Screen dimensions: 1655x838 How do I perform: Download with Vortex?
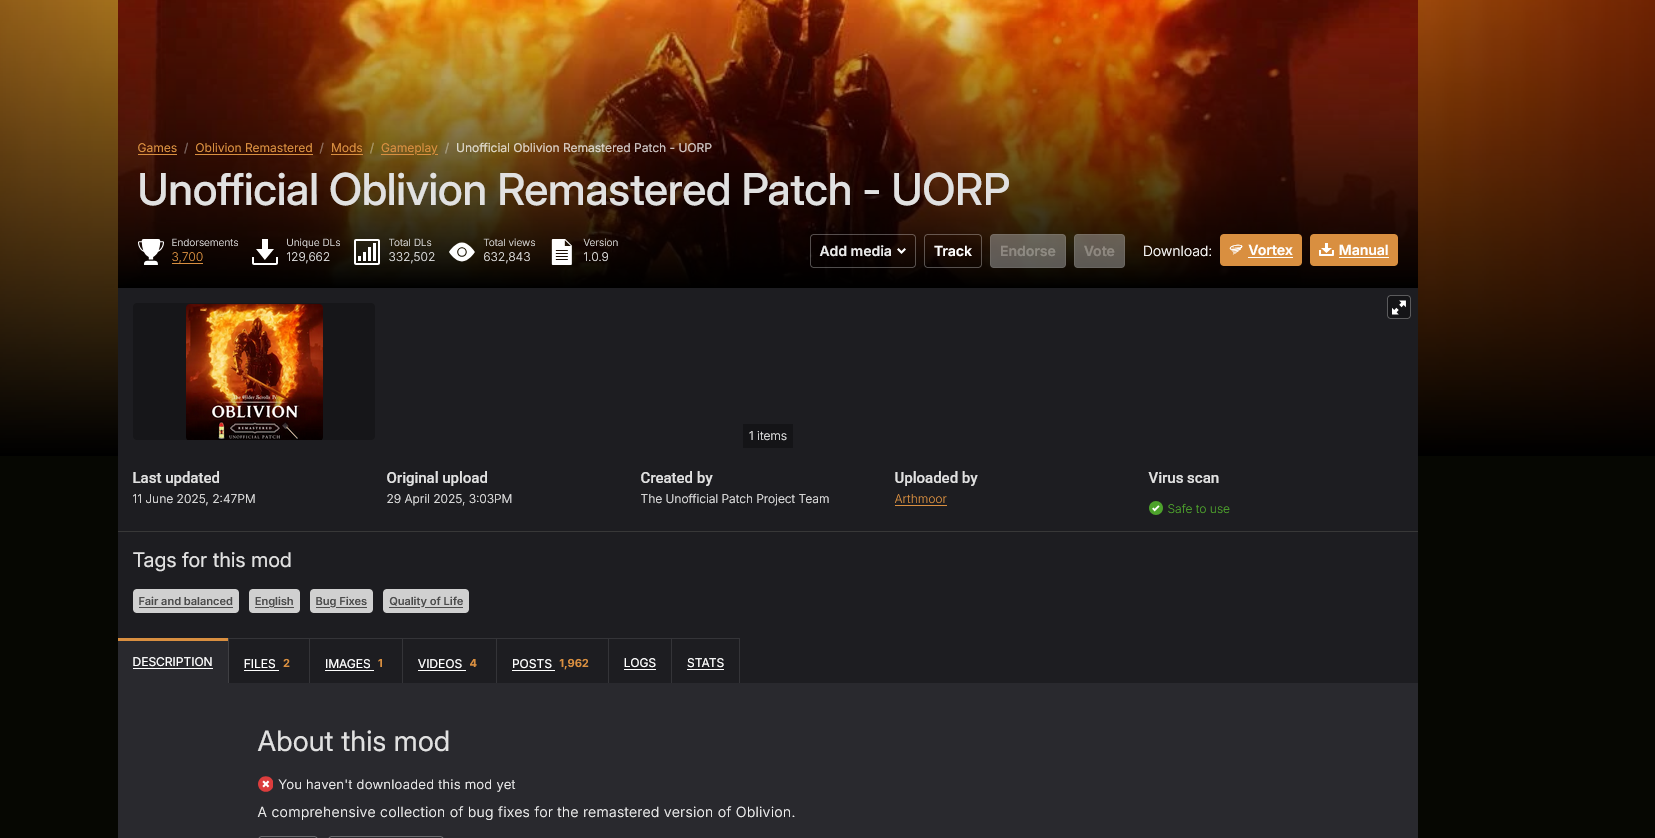(1261, 250)
